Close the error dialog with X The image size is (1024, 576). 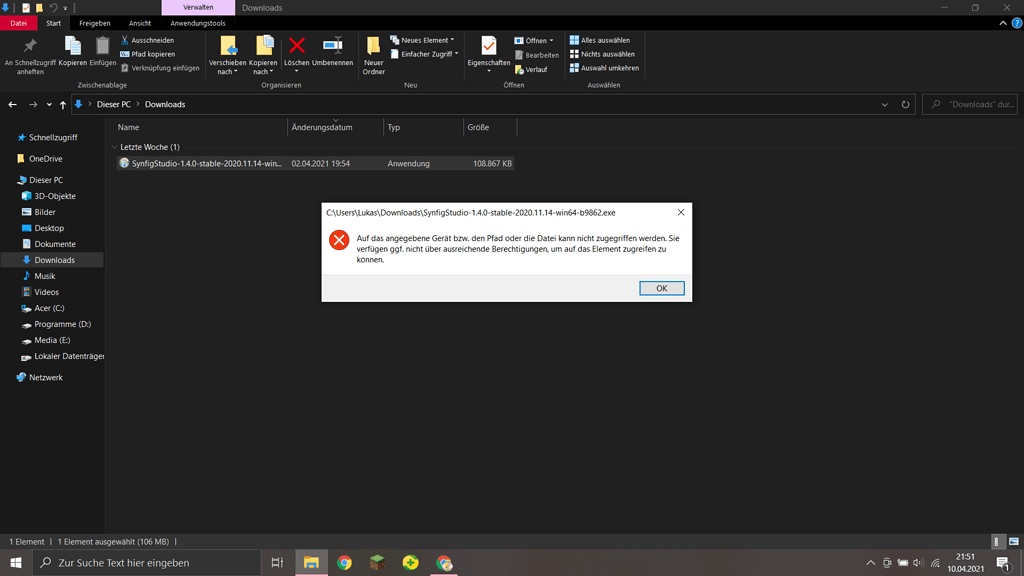(681, 213)
